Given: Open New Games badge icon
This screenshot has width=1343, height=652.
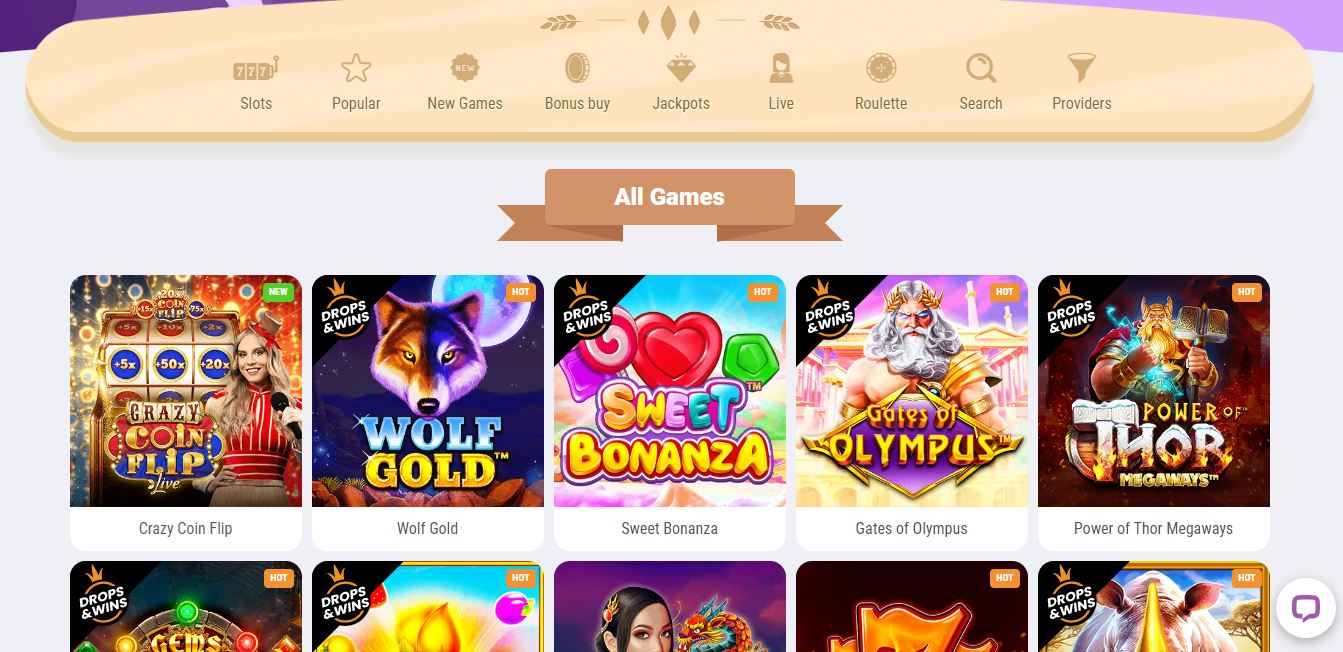Looking at the screenshot, I should pyautogui.click(x=465, y=68).
